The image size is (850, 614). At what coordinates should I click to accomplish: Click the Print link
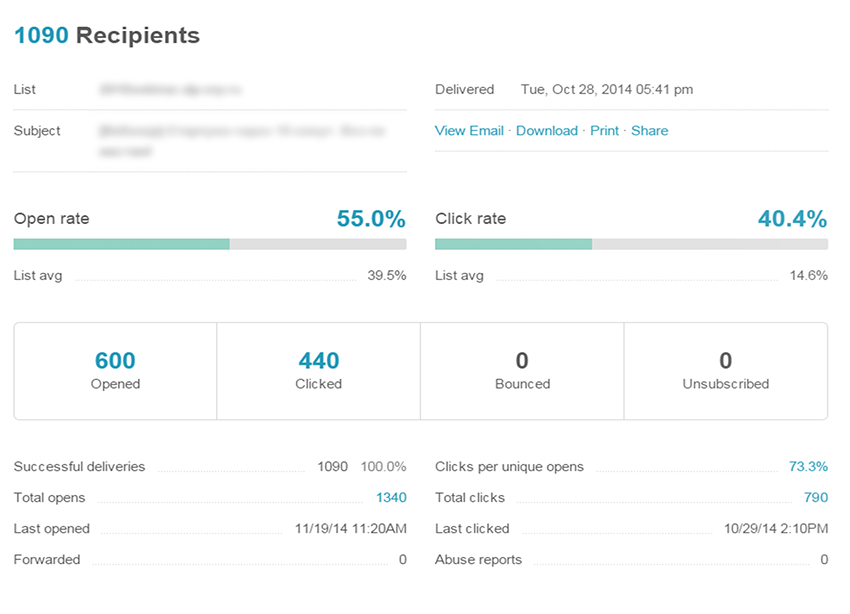tap(604, 131)
